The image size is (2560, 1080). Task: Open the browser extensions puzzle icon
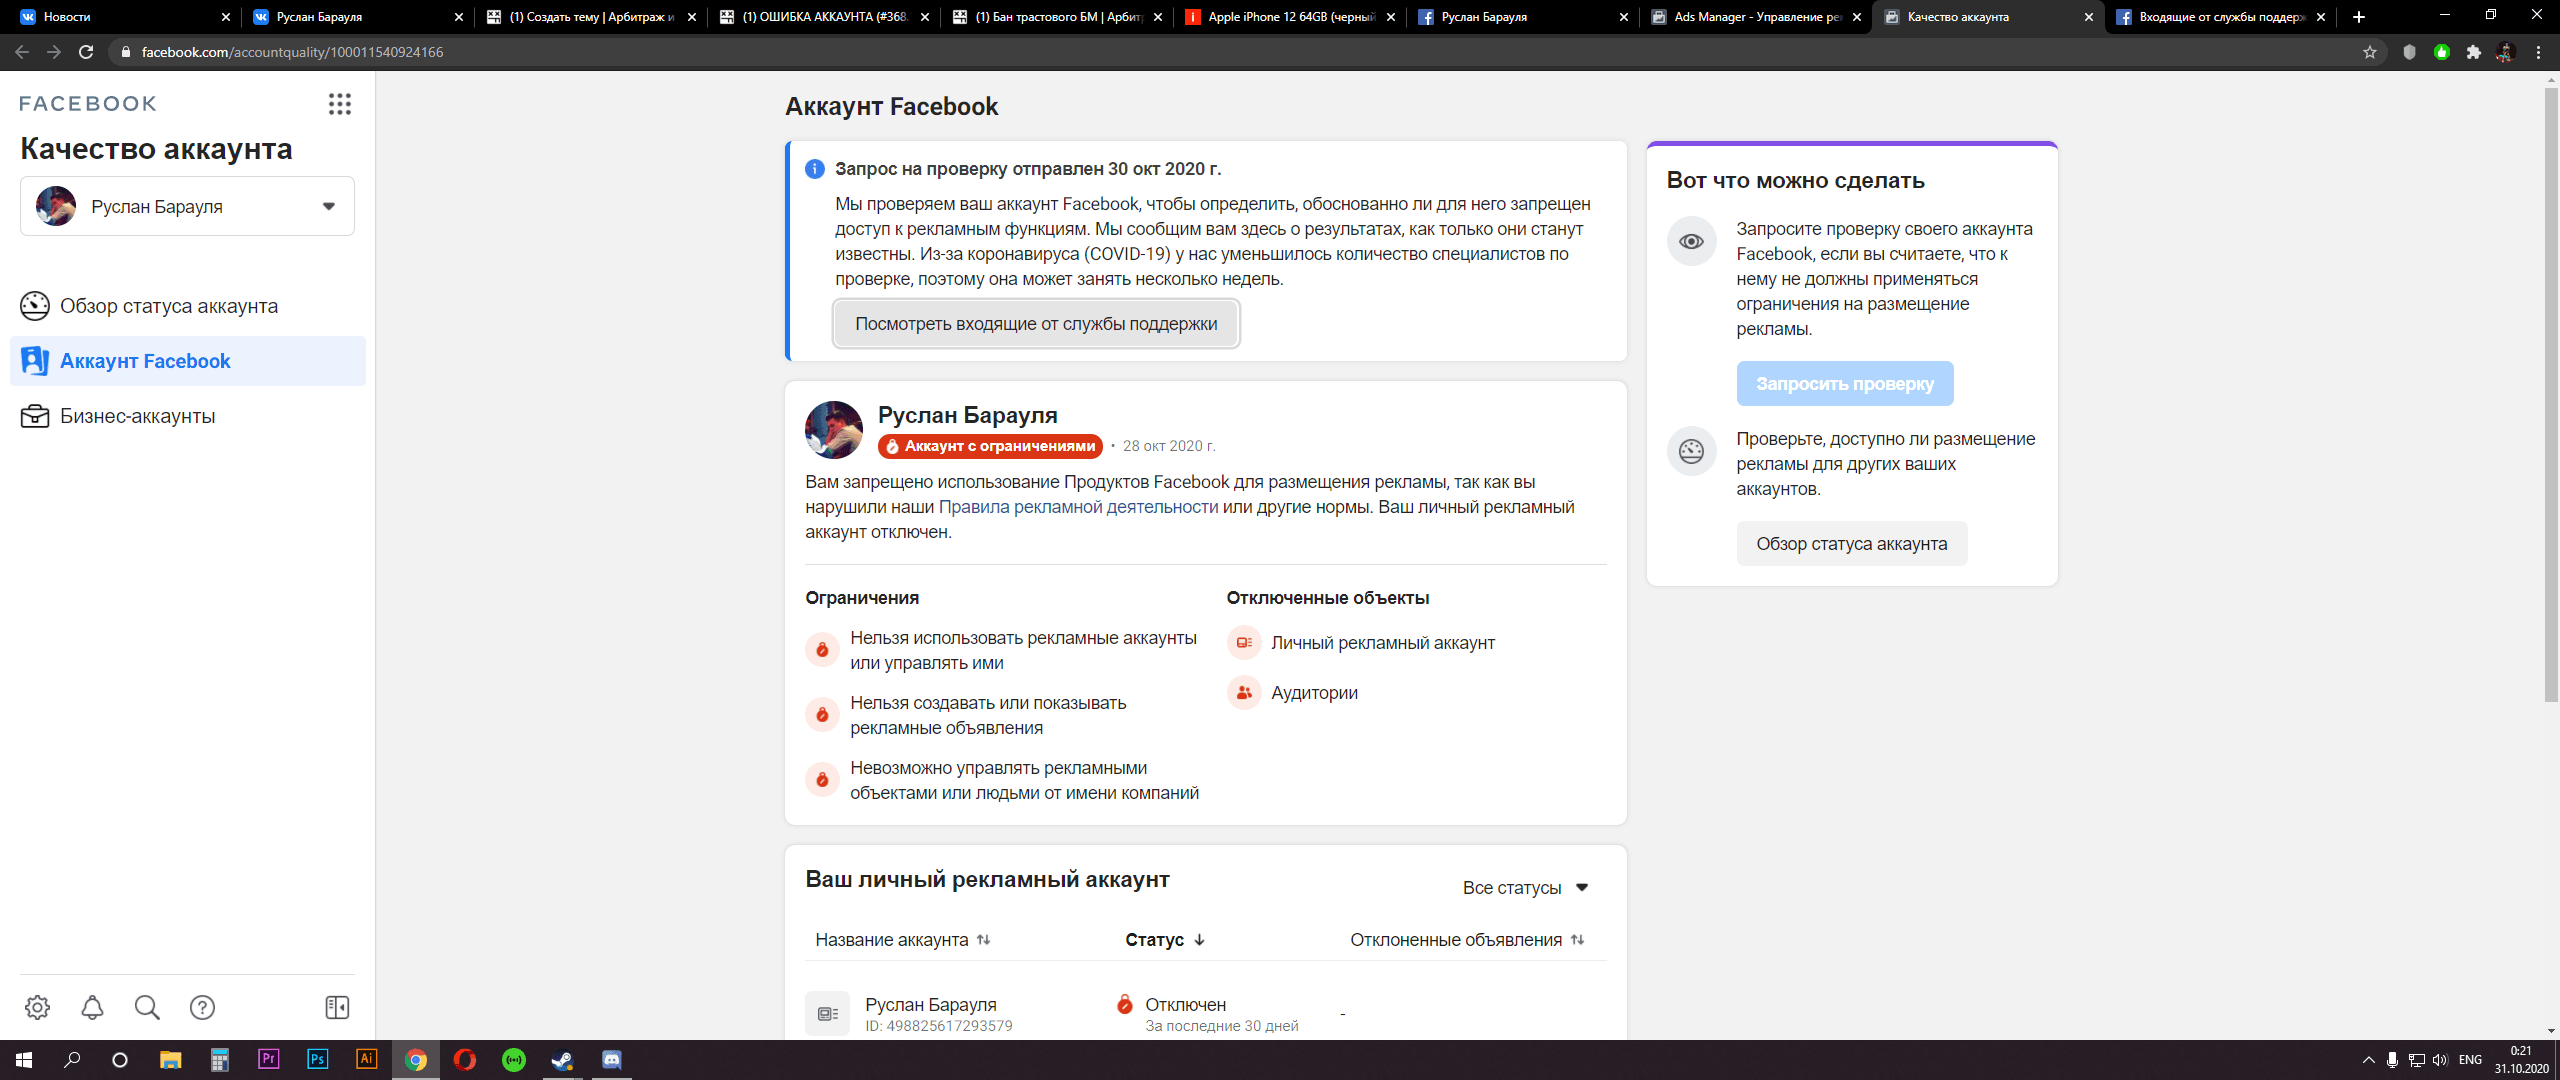(2473, 52)
